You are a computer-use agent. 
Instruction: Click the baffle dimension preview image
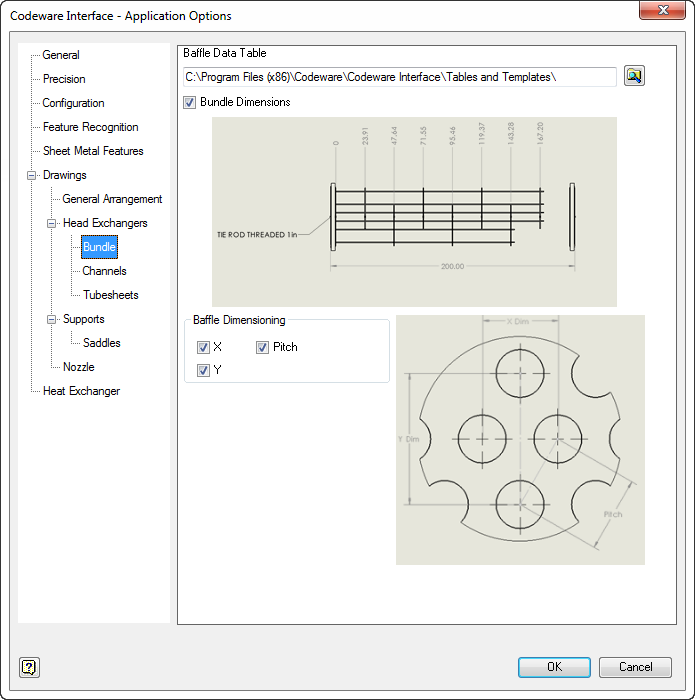tap(520, 440)
